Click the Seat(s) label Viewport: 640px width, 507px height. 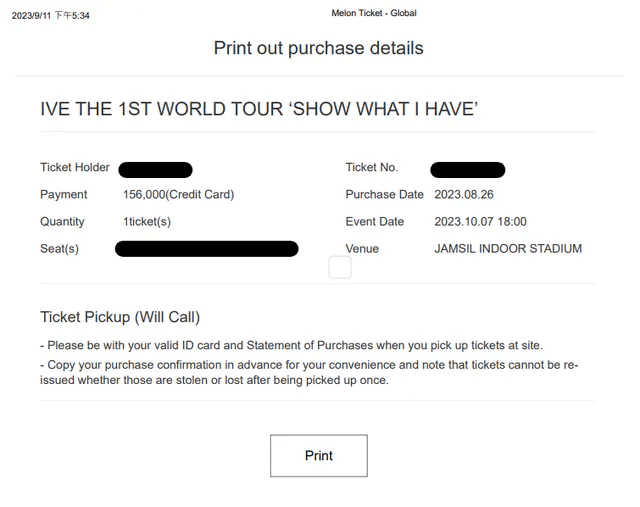point(59,248)
